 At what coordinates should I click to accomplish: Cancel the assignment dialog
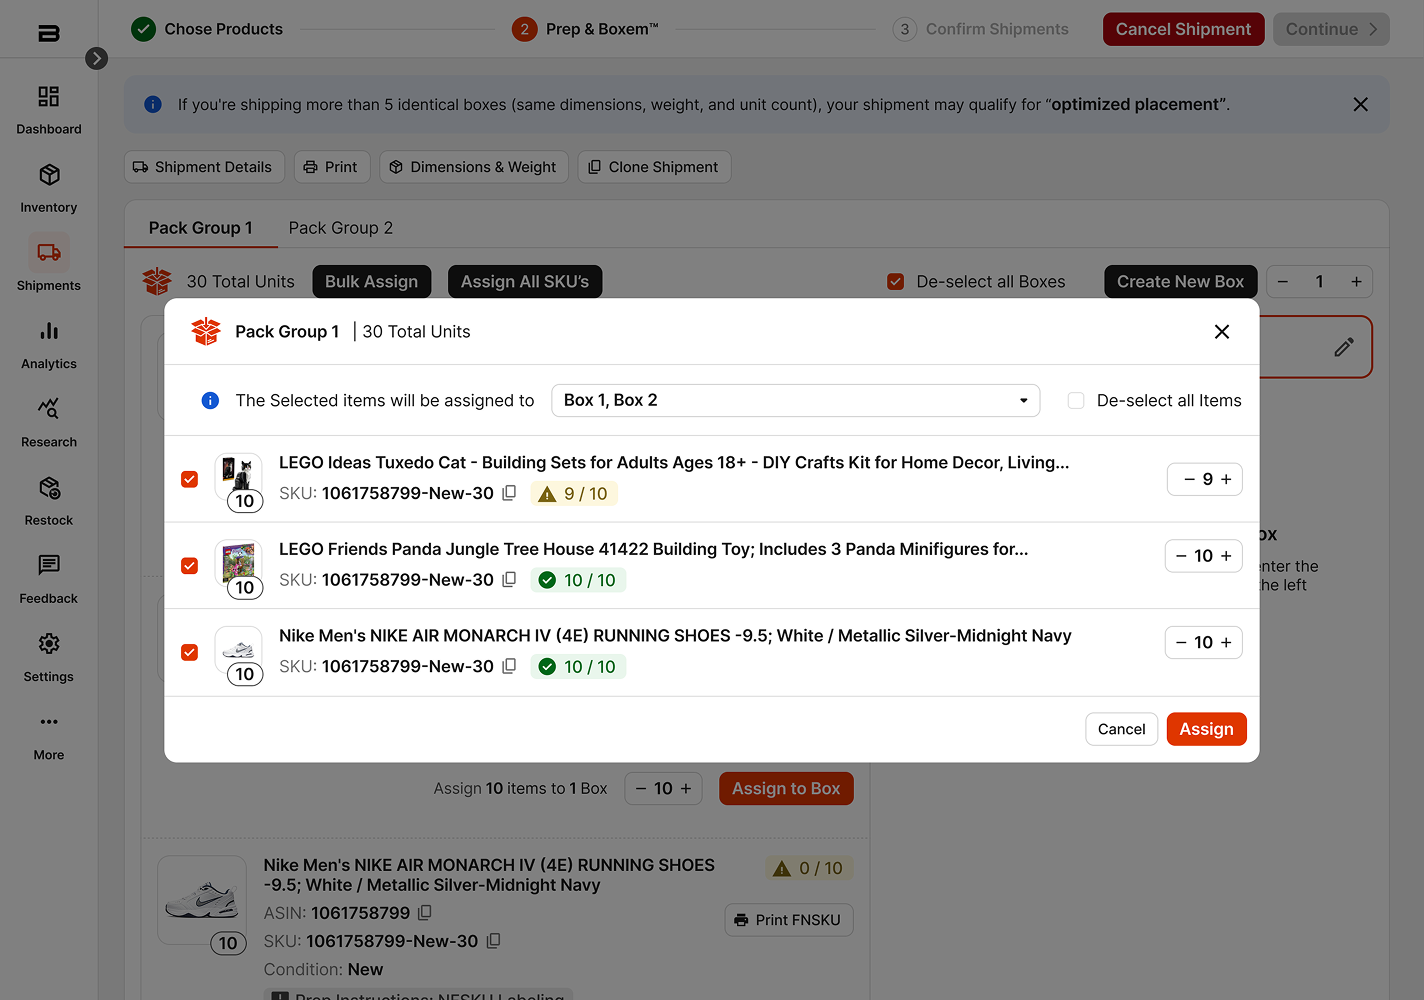(1122, 729)
